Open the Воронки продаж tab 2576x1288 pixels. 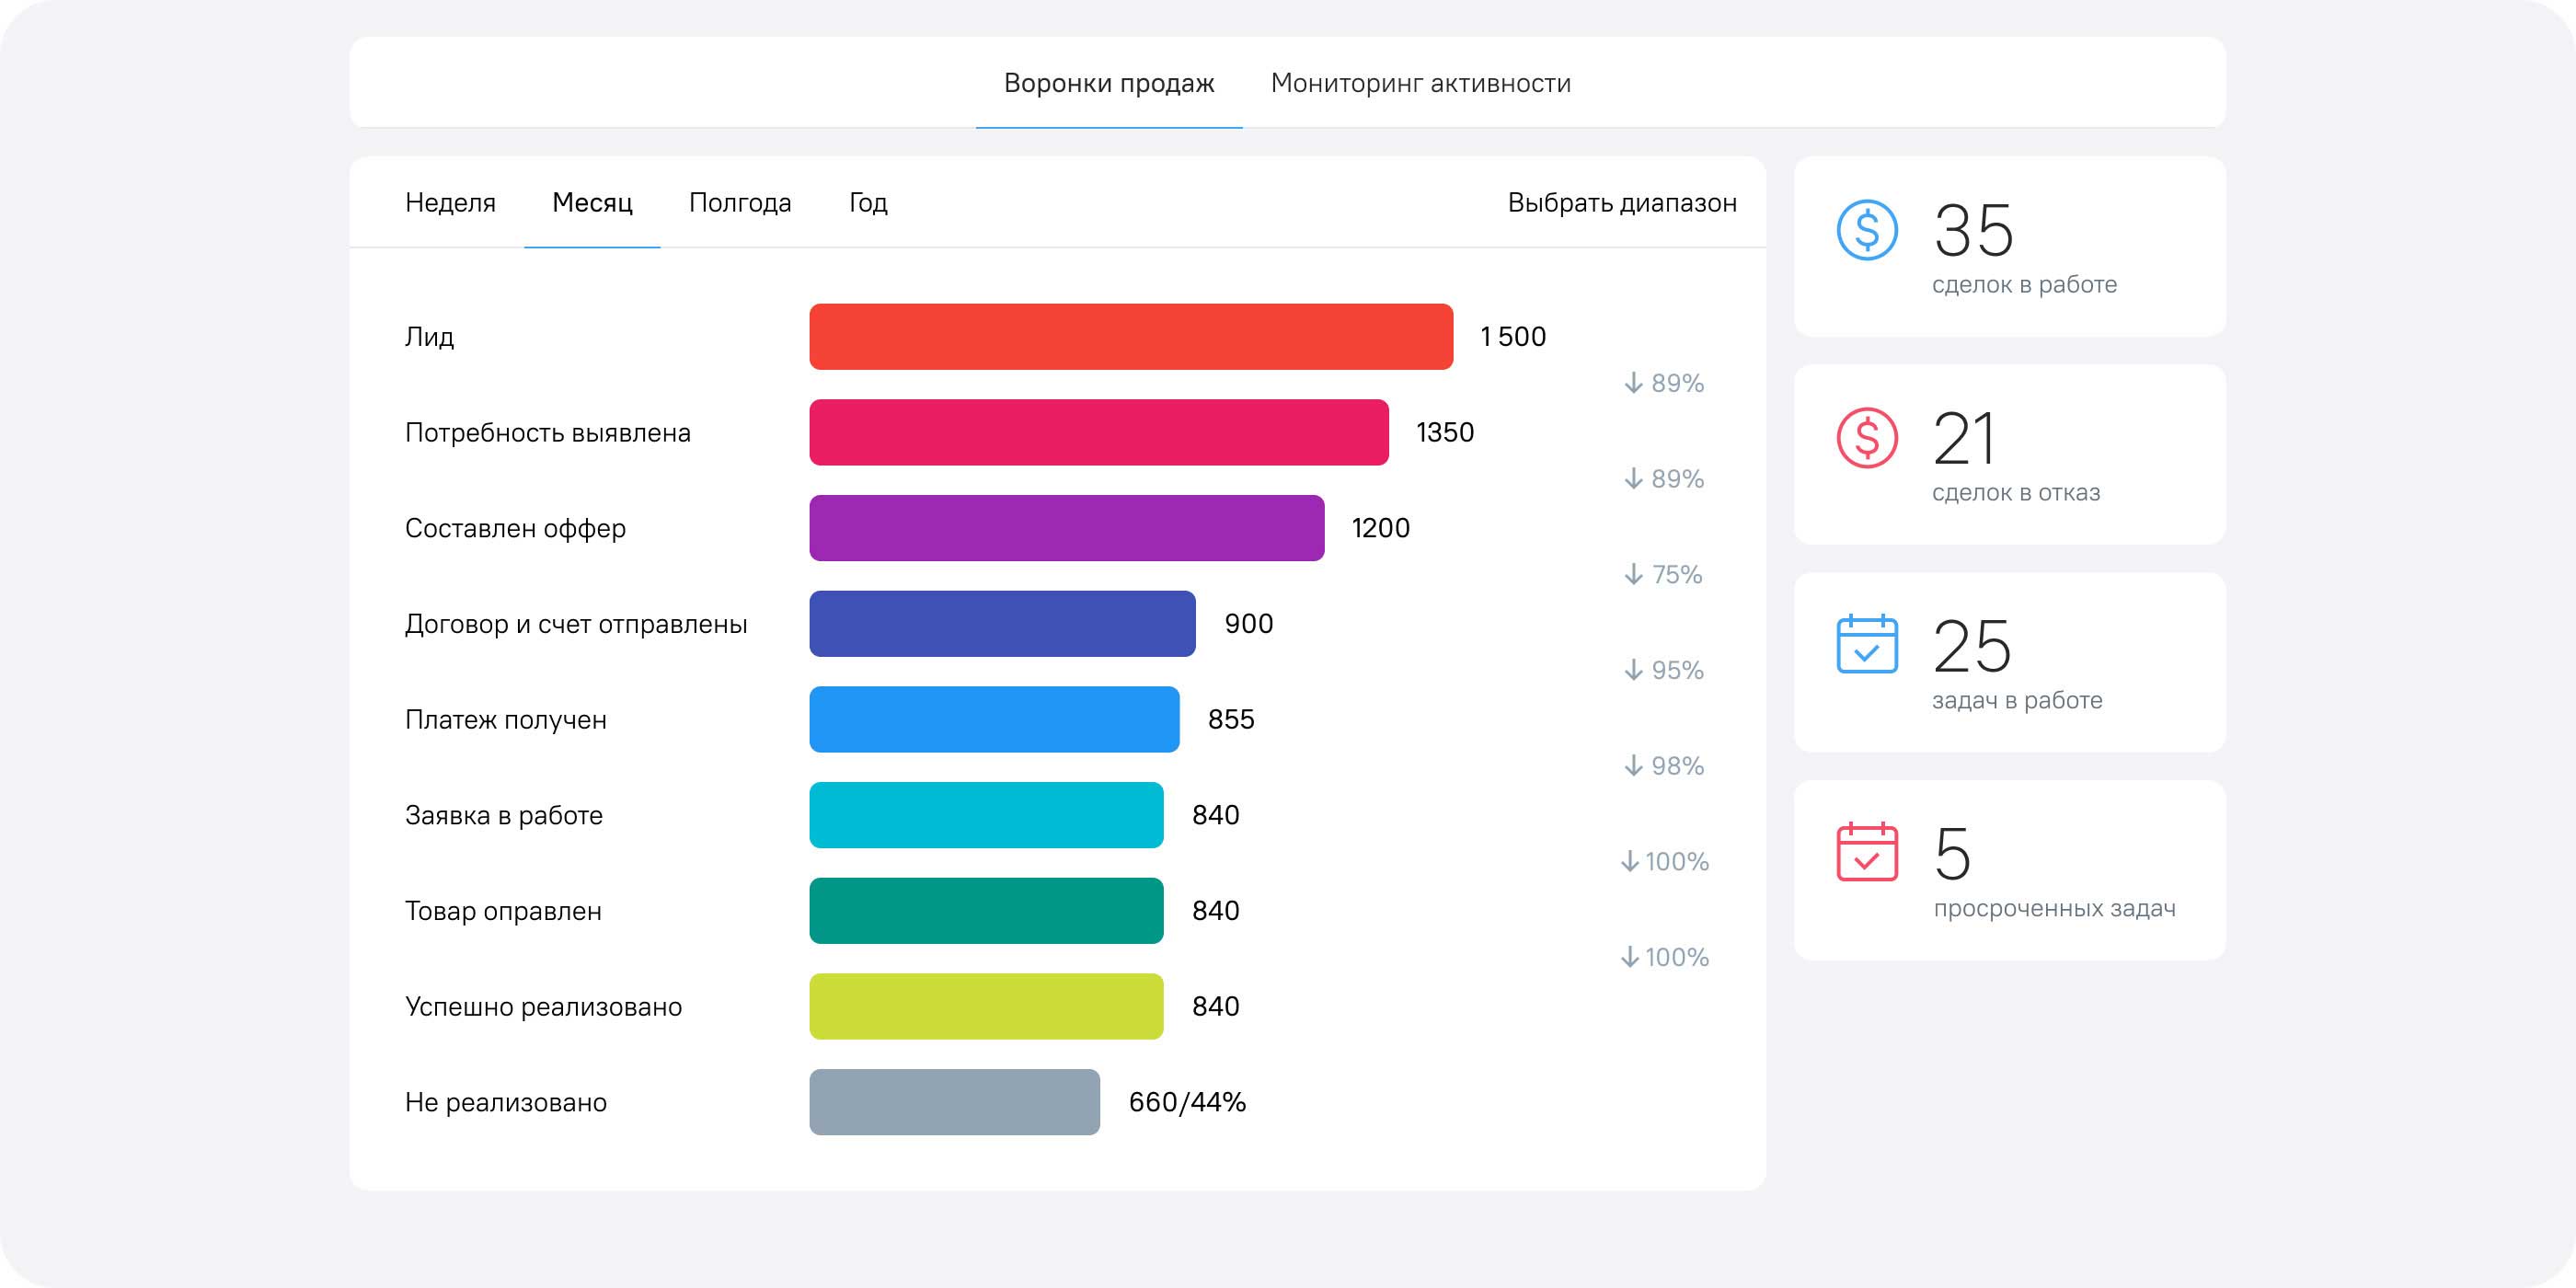(1108, 83)
